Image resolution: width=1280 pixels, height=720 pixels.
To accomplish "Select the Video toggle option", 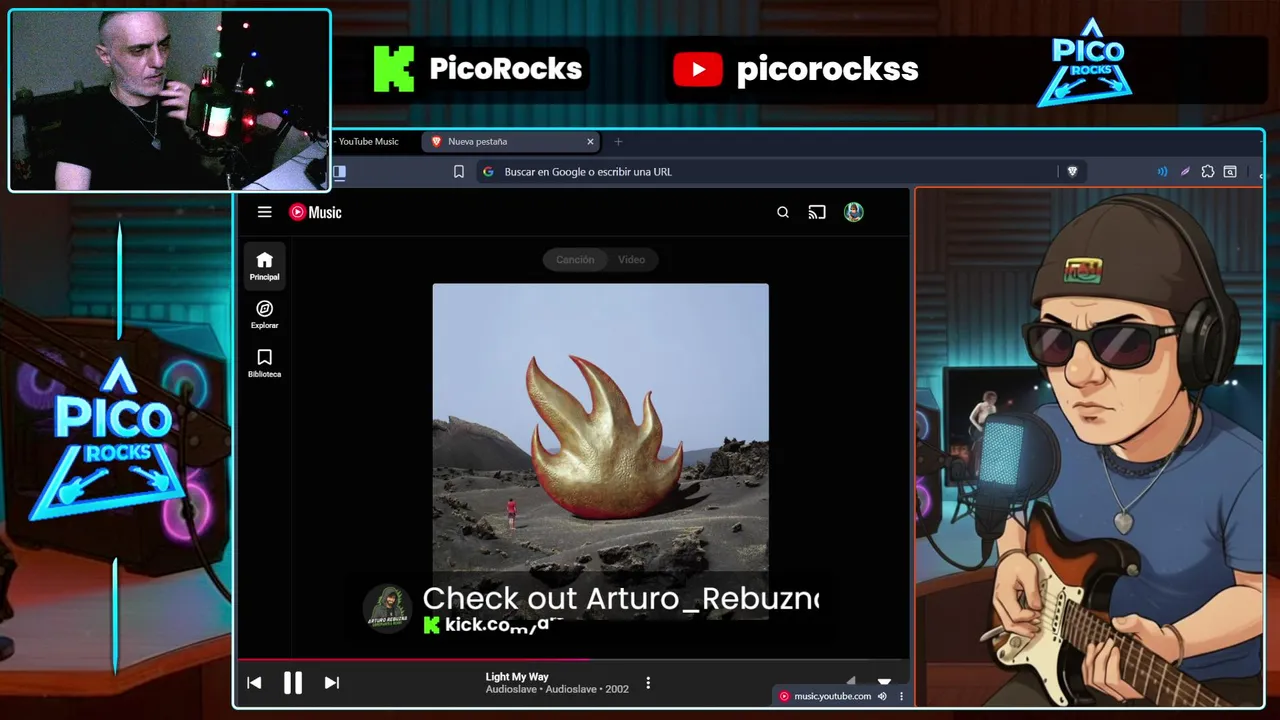I will (631, 260).
